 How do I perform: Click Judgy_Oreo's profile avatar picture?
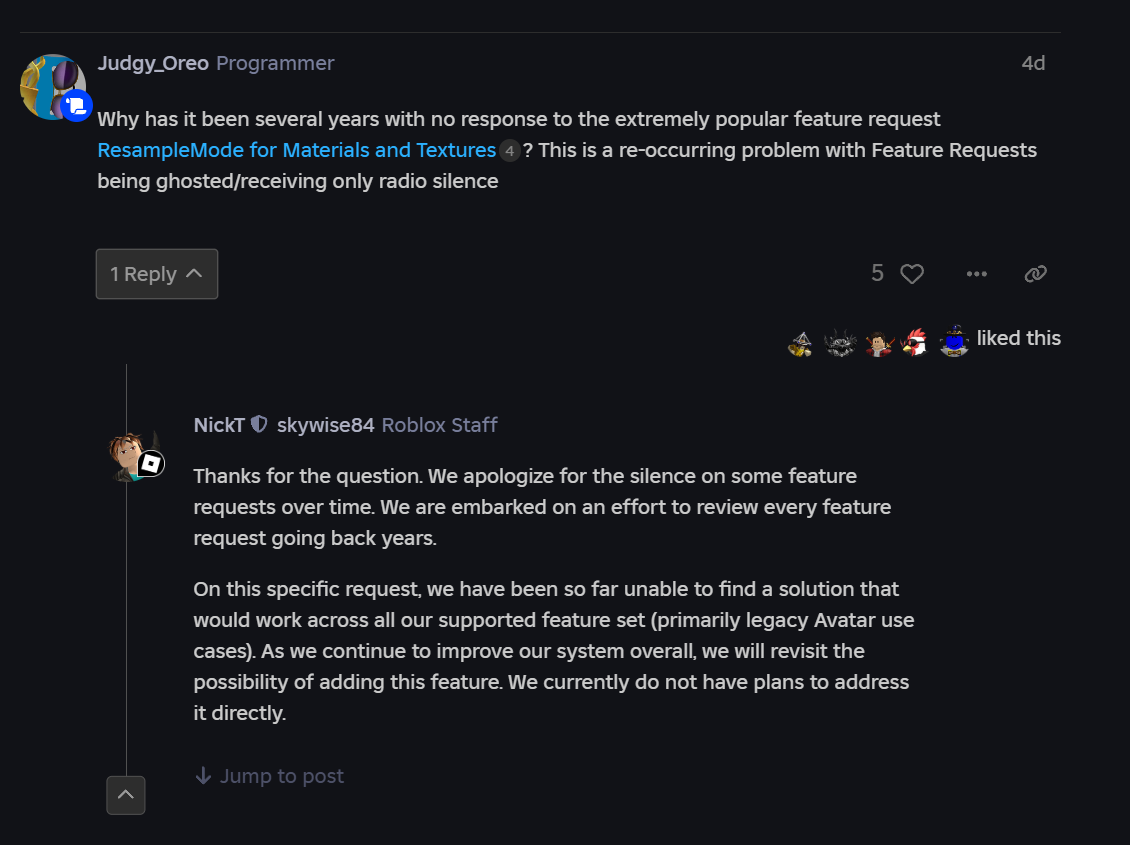(52, 86)
